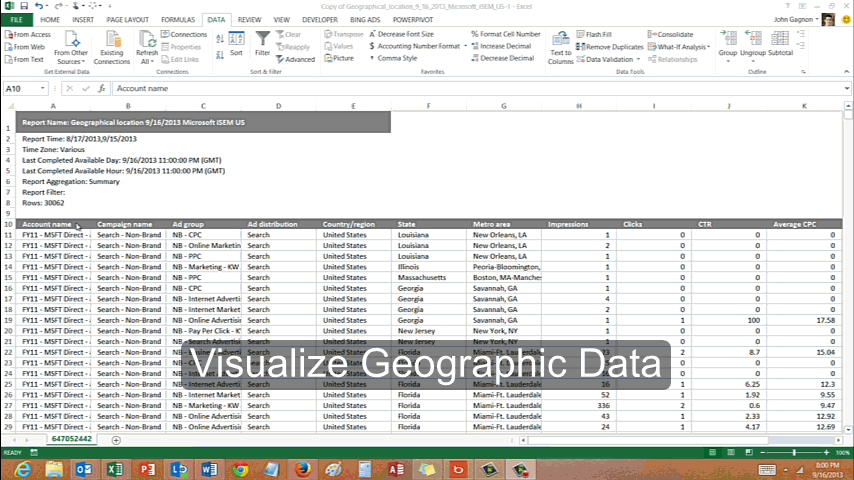The height and width of the screenshot is (480, 854).
Task: Open Existing Connections
Action: (x=112, y=48)
